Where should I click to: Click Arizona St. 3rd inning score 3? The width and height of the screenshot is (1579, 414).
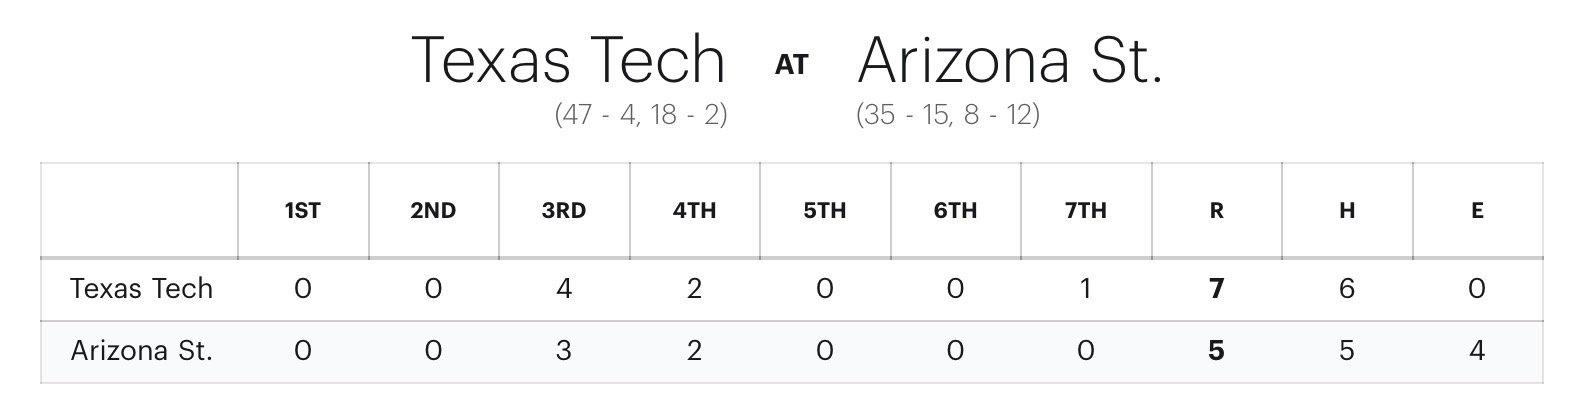pyautogui.click(x=564, y=351)
